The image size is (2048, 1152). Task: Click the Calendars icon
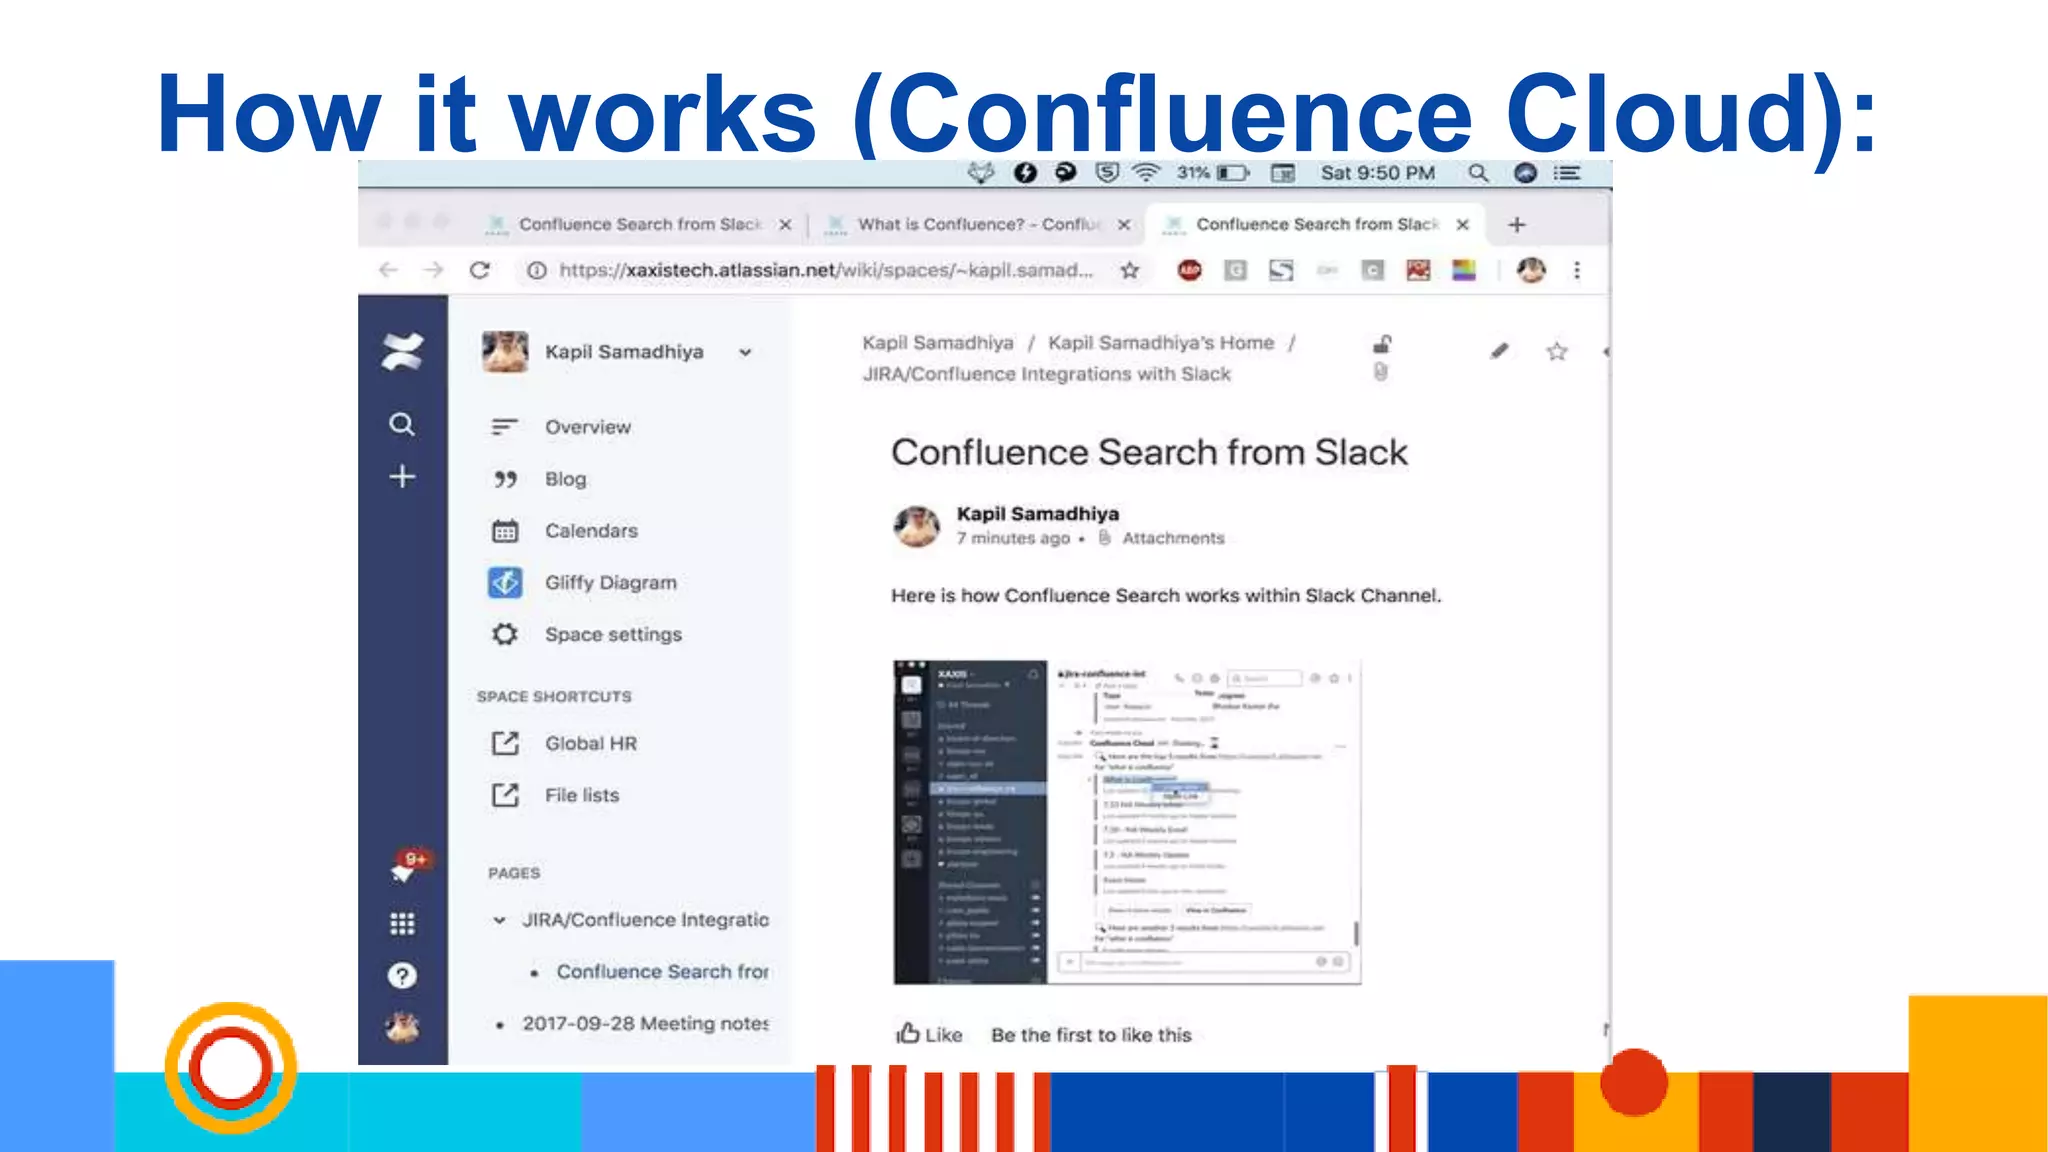tap(505, 531)
